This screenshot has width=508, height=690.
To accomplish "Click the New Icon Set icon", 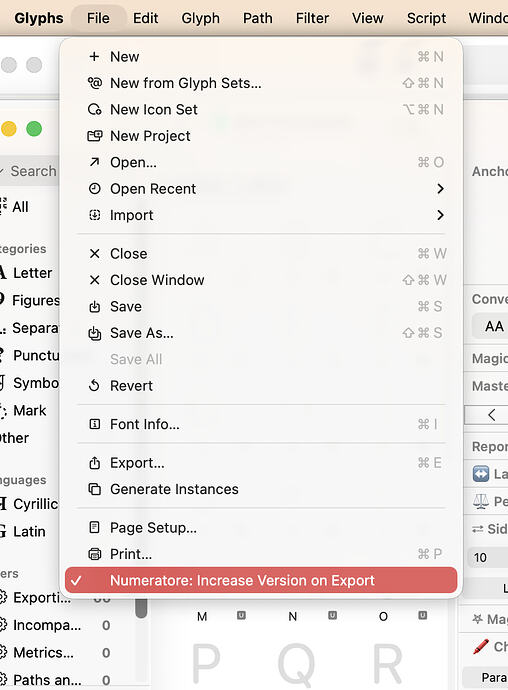I will 94,109.
